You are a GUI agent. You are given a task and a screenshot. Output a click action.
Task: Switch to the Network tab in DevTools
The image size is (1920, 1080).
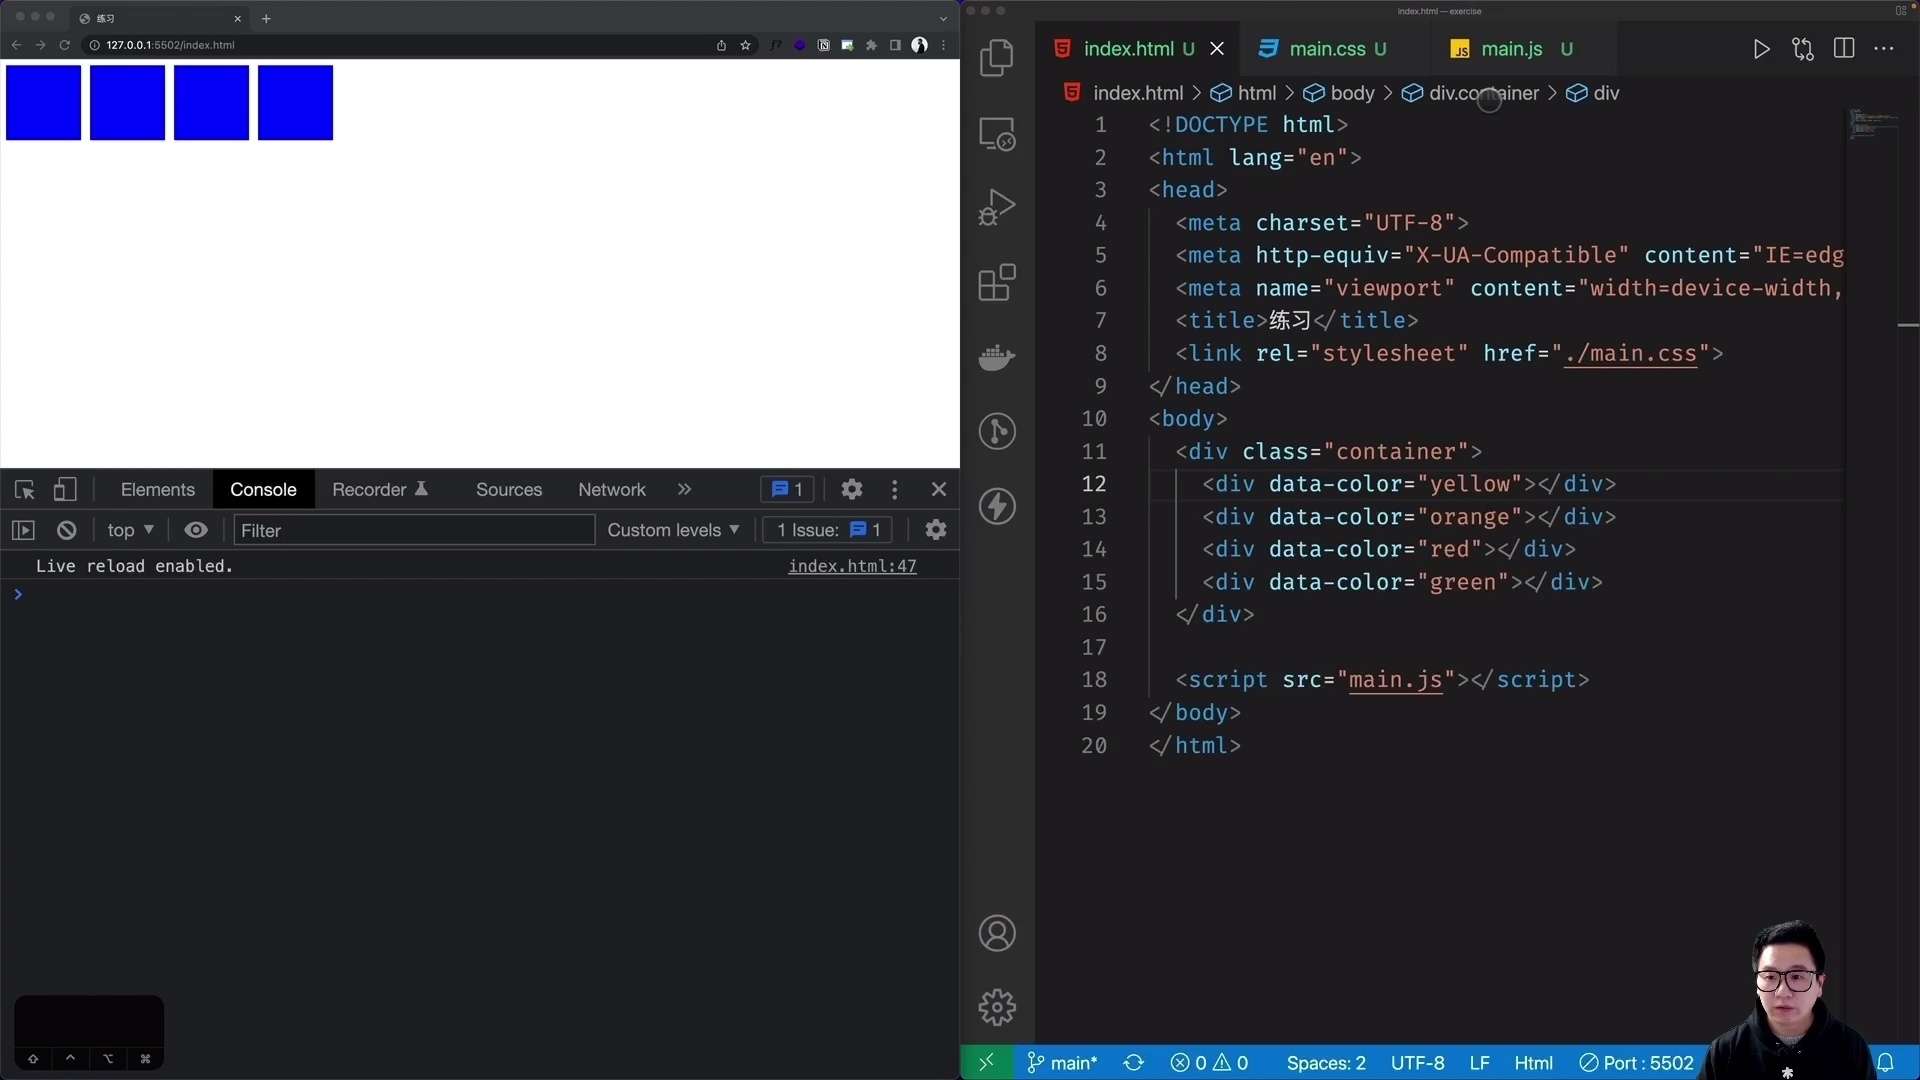(x=612, y=489)
